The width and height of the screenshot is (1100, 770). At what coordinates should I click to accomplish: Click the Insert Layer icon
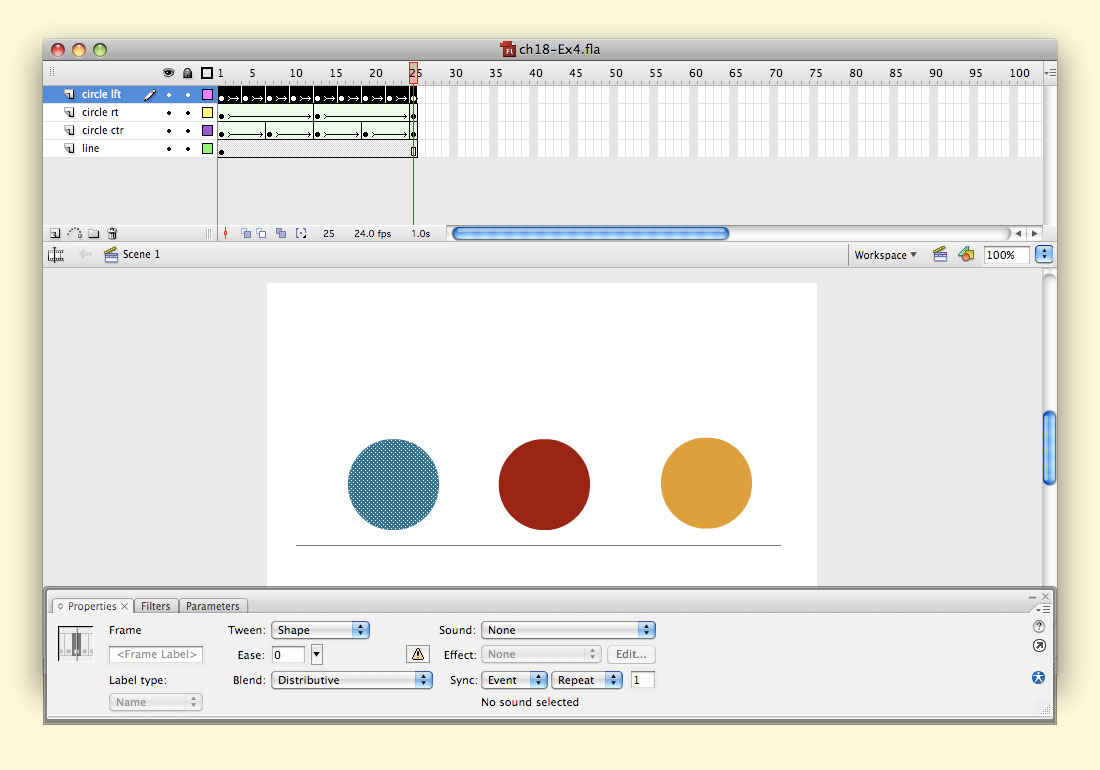(x=55, y=233)
